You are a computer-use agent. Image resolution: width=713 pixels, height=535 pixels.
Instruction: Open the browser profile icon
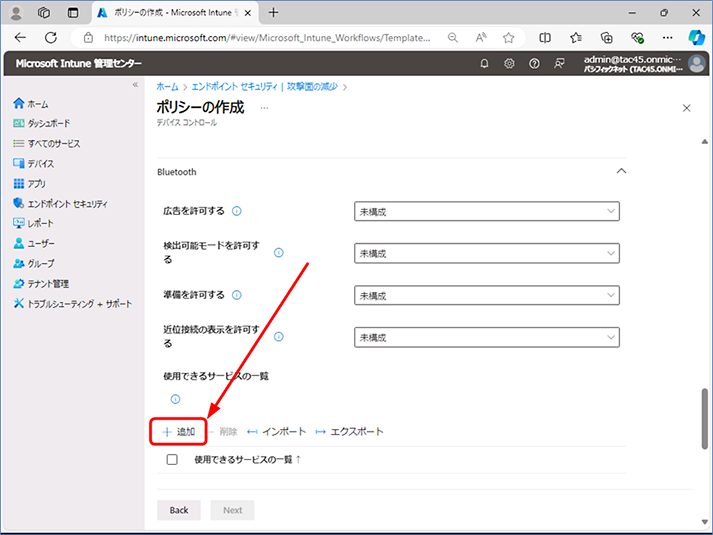[x=16, y=13]
